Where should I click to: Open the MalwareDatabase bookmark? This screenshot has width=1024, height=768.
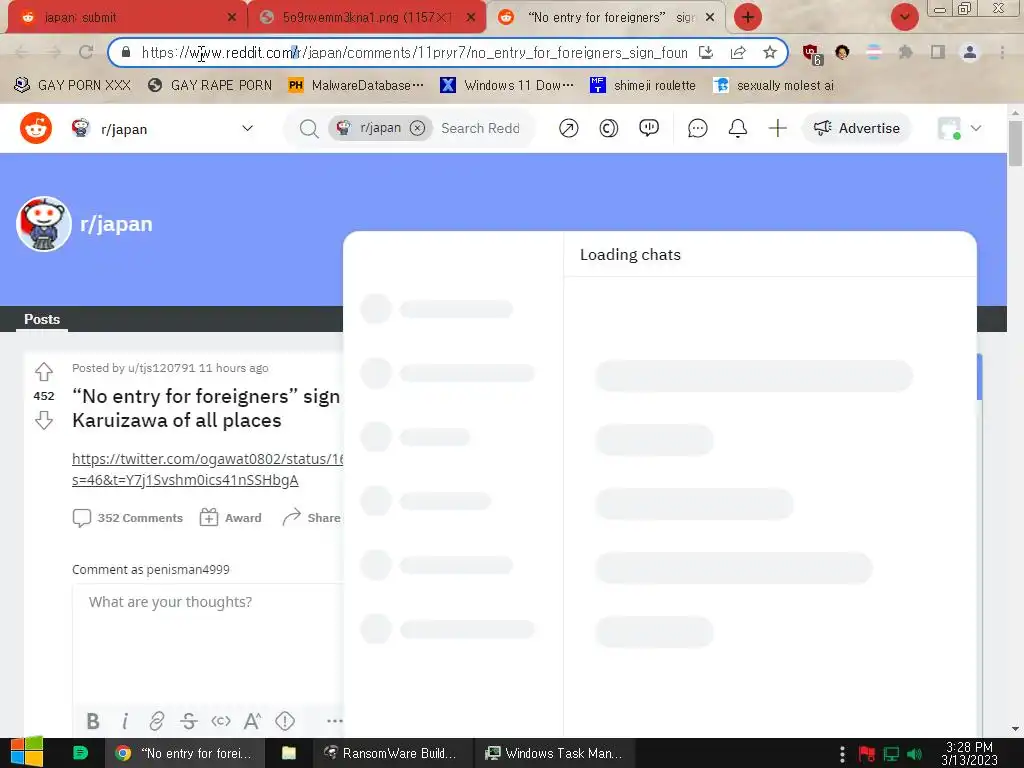pyautogui.click(x=356, y=85)
